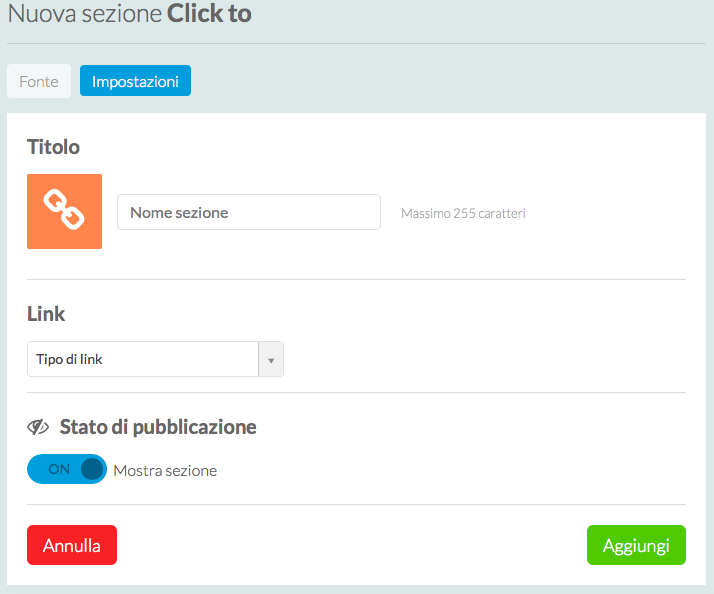Image resolution: width=714 pixels, height=594 pixels.
Task: Focus the Nome sezione input field
Action: pos(249,212)
